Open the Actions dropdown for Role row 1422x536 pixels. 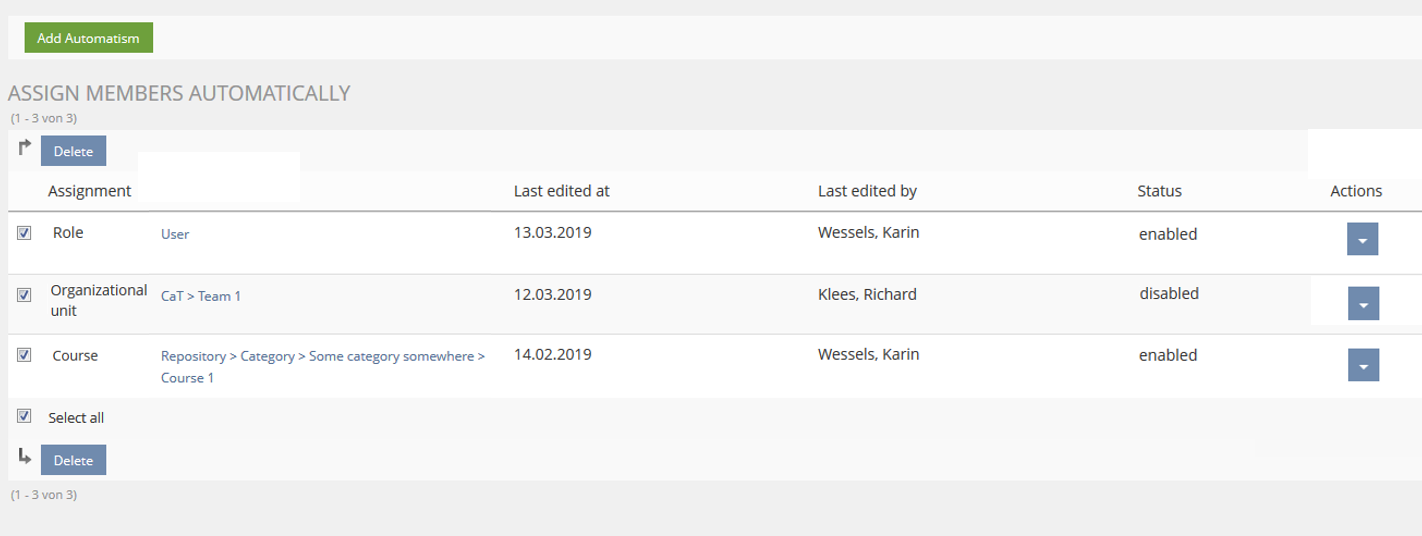tap(1362, 240)
